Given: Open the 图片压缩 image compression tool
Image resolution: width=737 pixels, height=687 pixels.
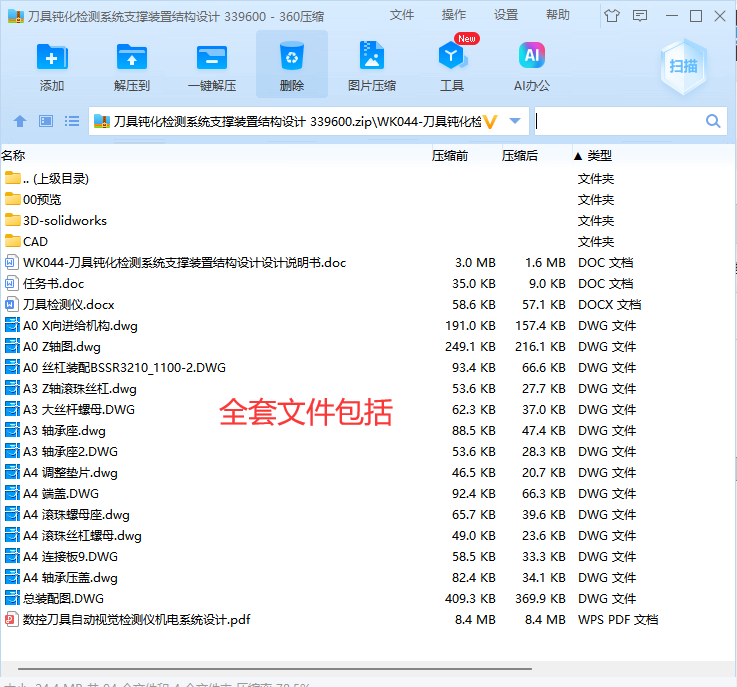Looking at the screenshot, I should 372,56.
